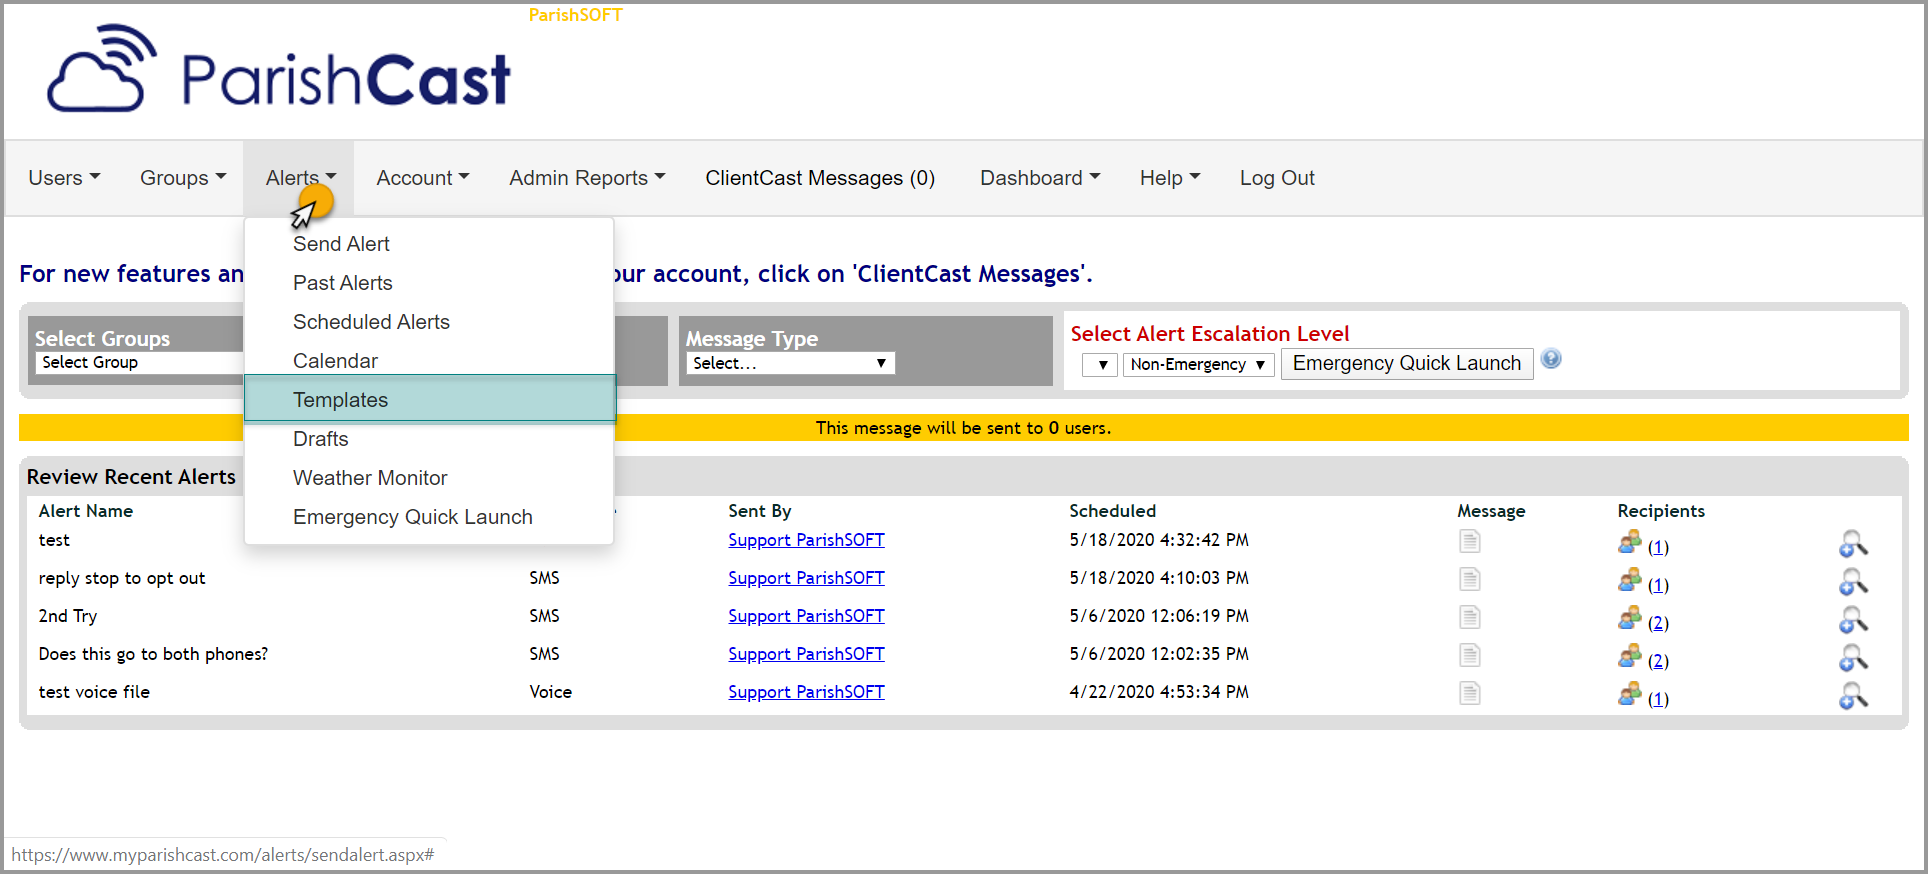Click recipient count (2) for 2nd Try

[x=1658, y=623]
